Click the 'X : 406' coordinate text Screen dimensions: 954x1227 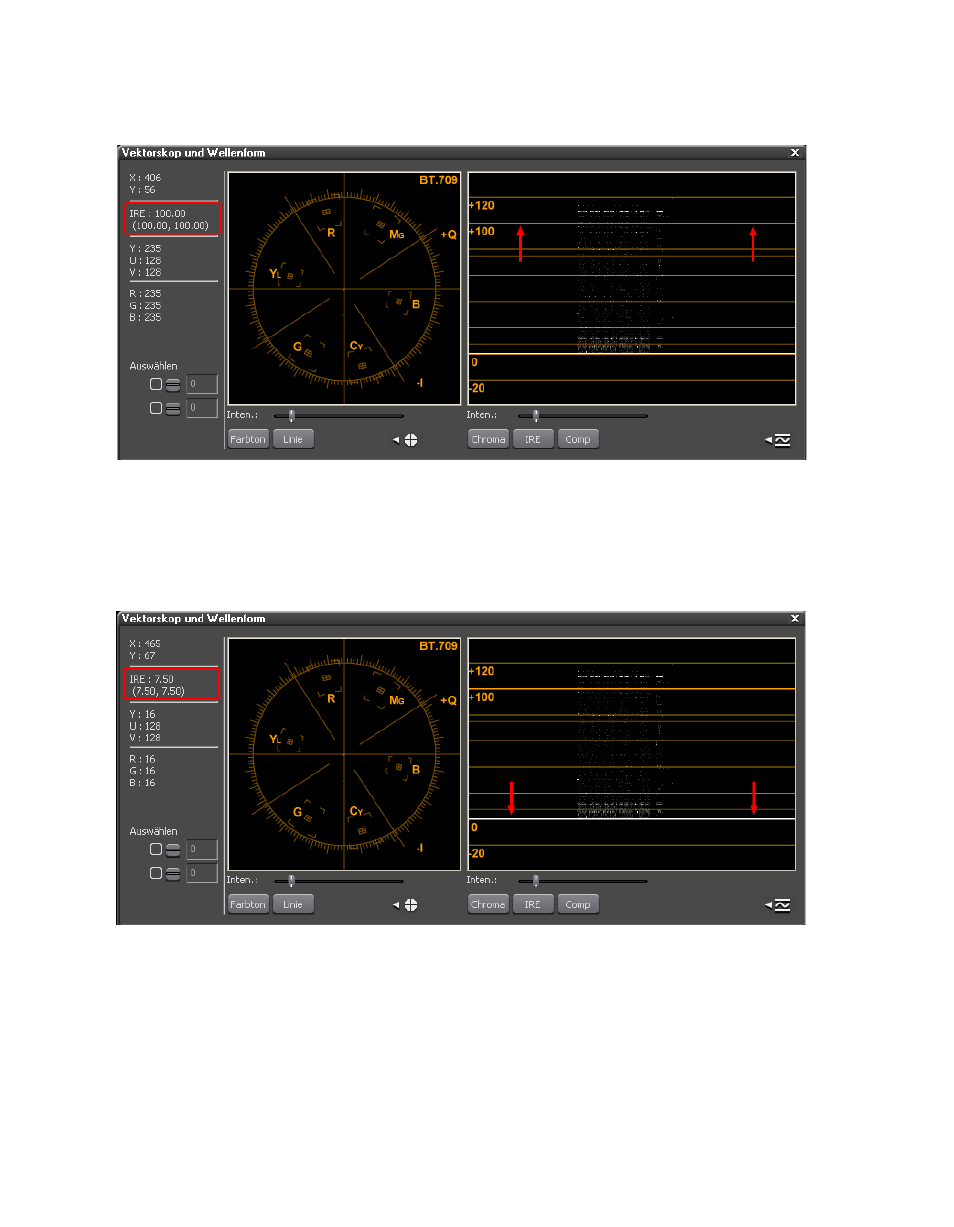[145, 177]
